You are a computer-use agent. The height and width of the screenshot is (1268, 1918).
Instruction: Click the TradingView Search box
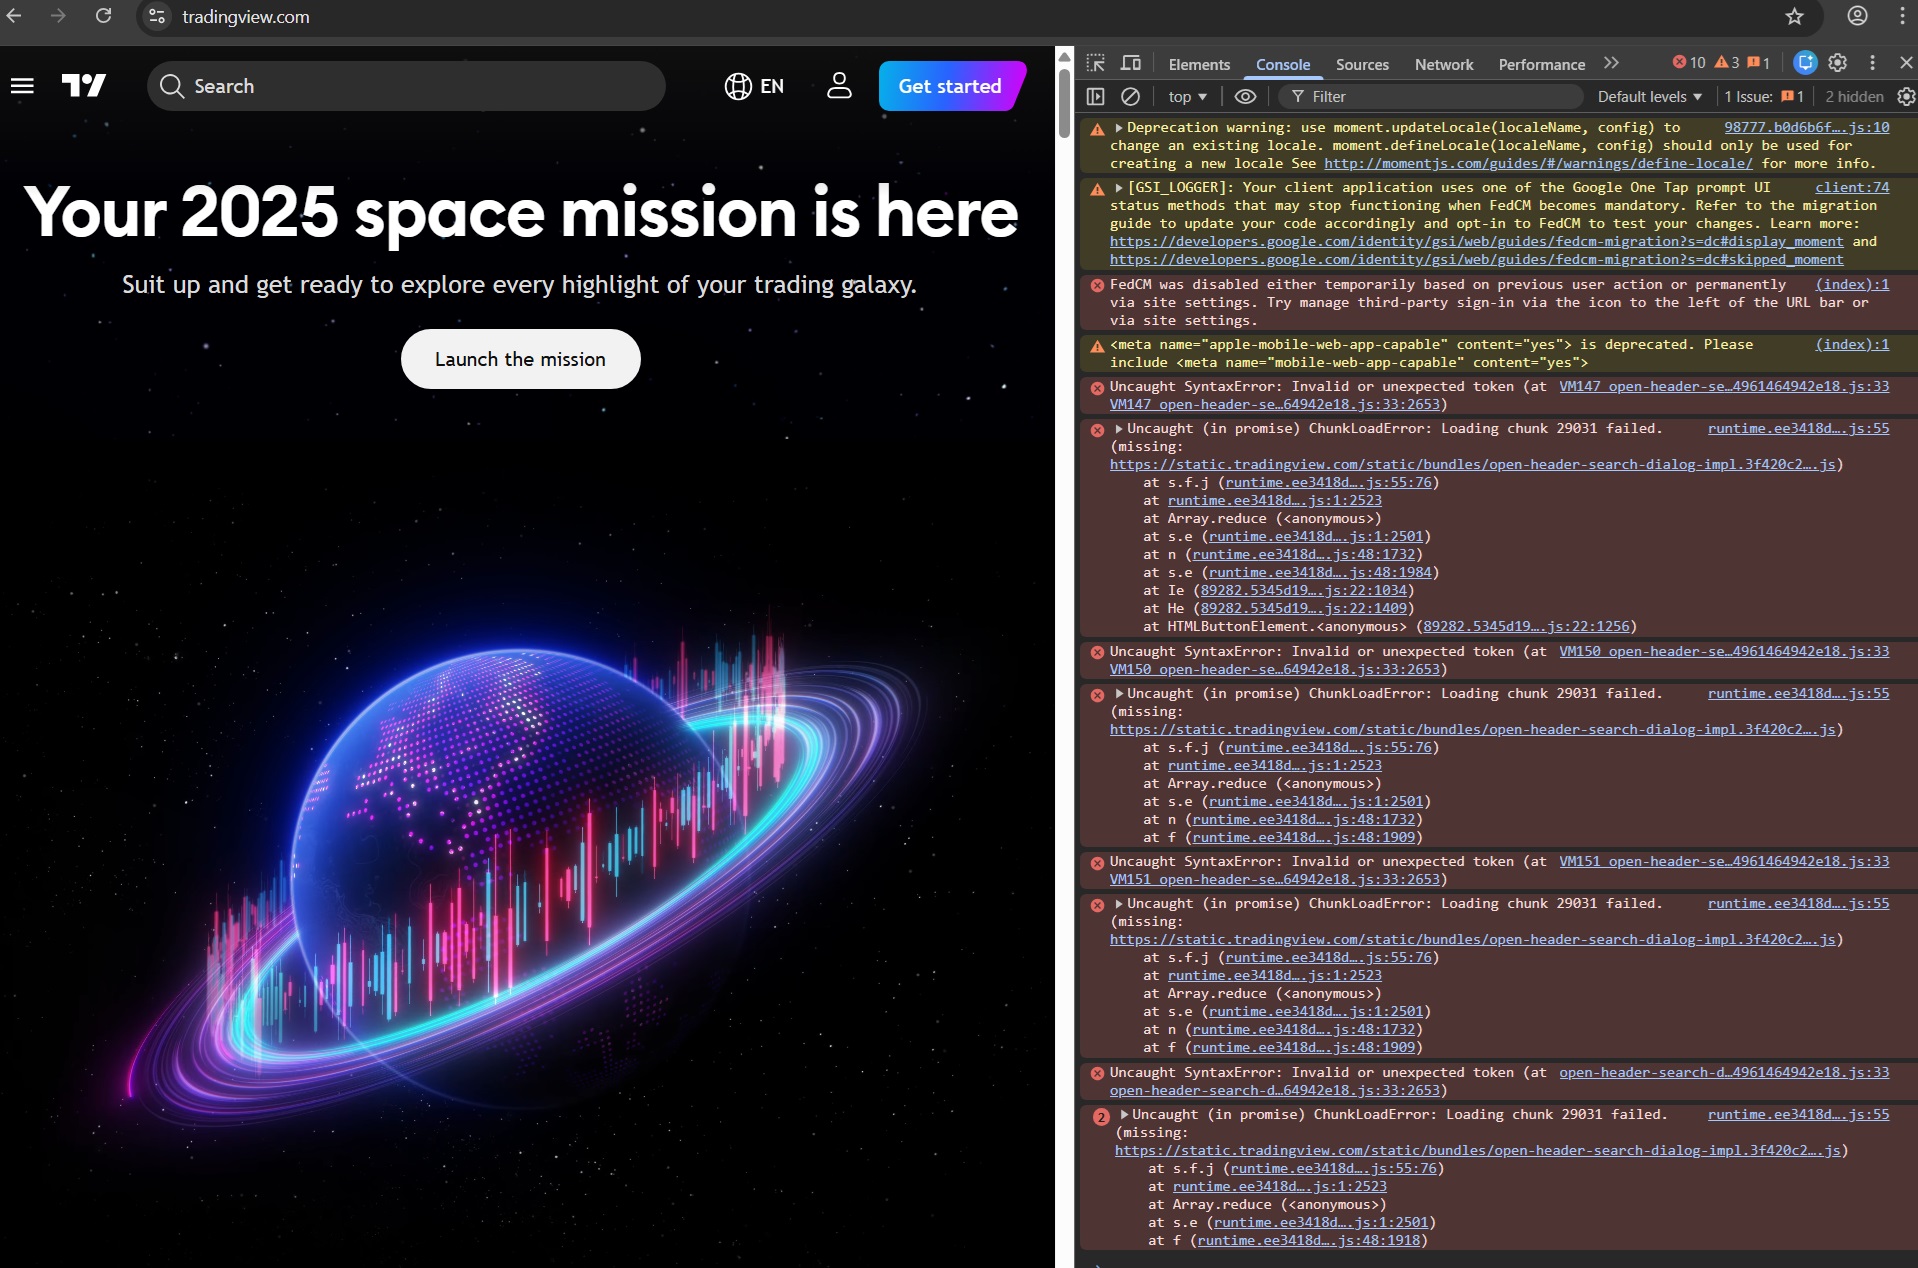click(406, 86)
